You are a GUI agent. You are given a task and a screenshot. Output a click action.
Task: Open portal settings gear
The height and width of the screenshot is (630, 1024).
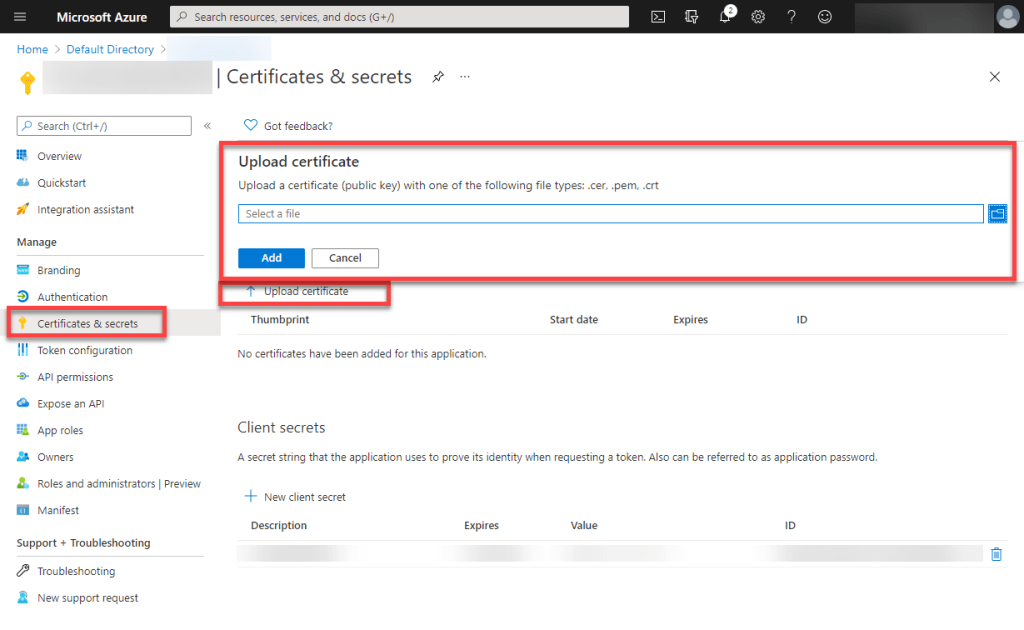[x=757, y=16]
